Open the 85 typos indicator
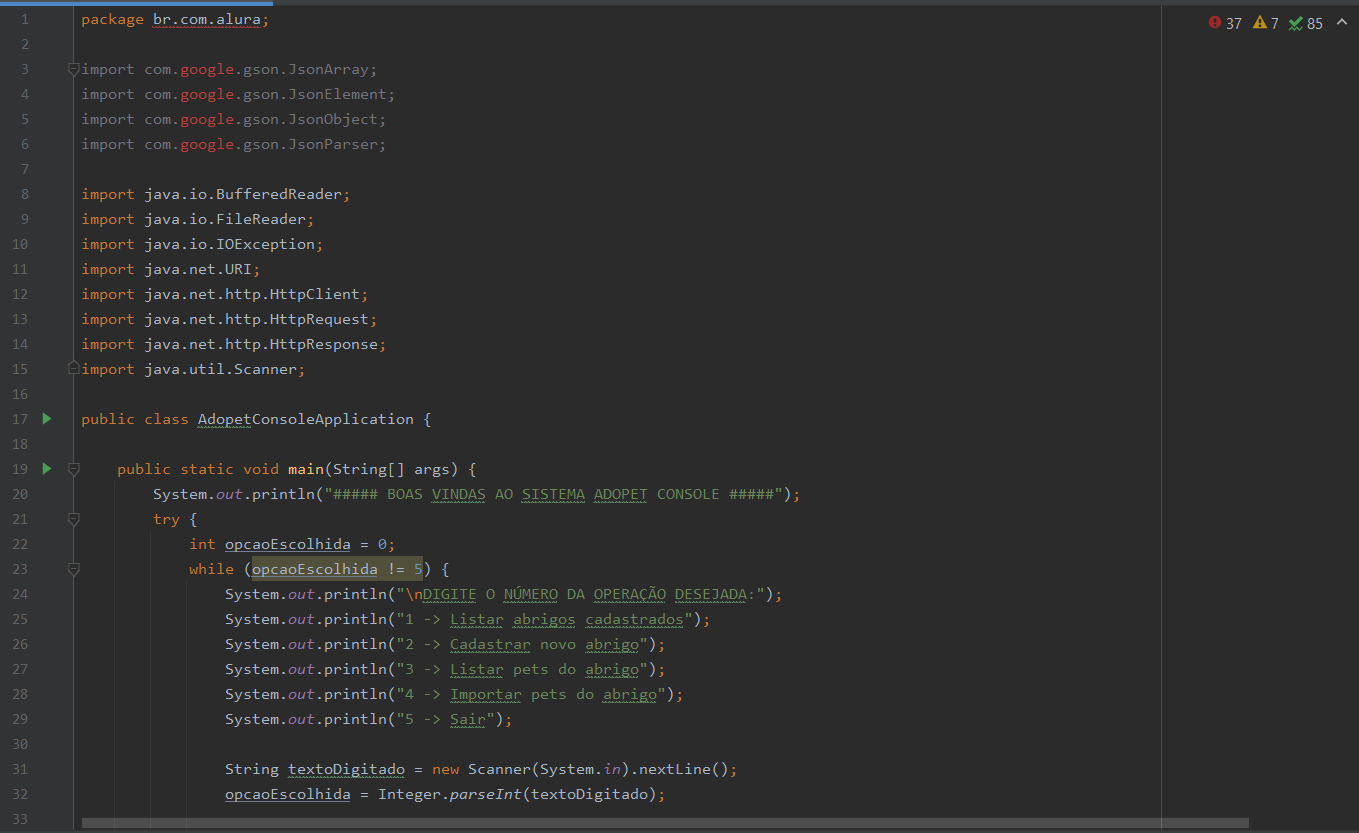The image size is (1359, 833). point(1306,23)
